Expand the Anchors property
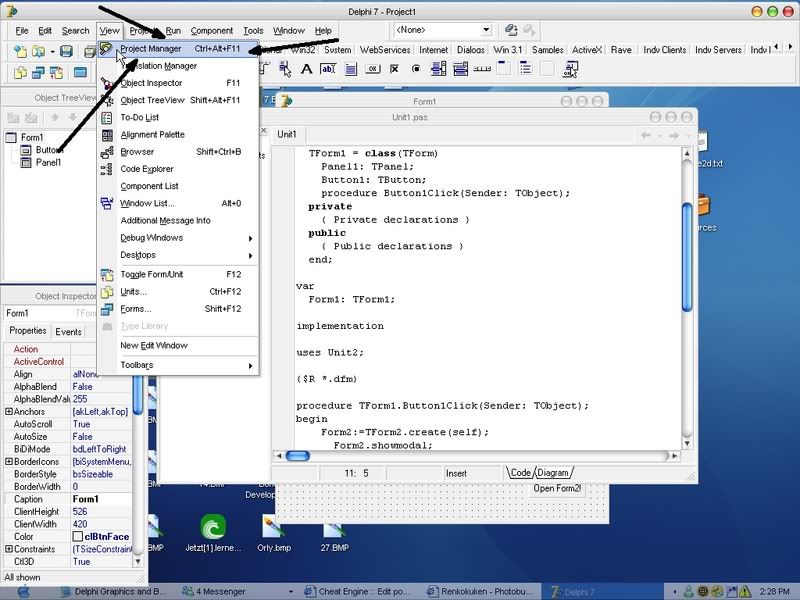This screenshot has width=800, height=600. coord(9,411)
